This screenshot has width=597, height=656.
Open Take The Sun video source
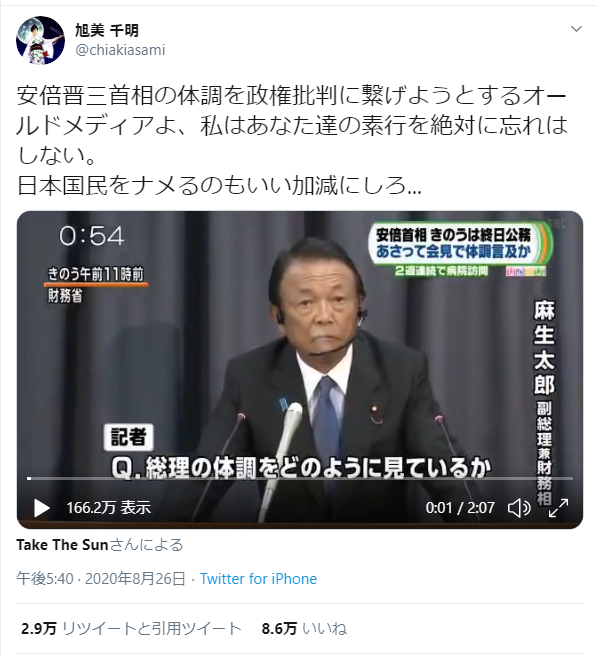pyautogui.click(x=62, y=545)
